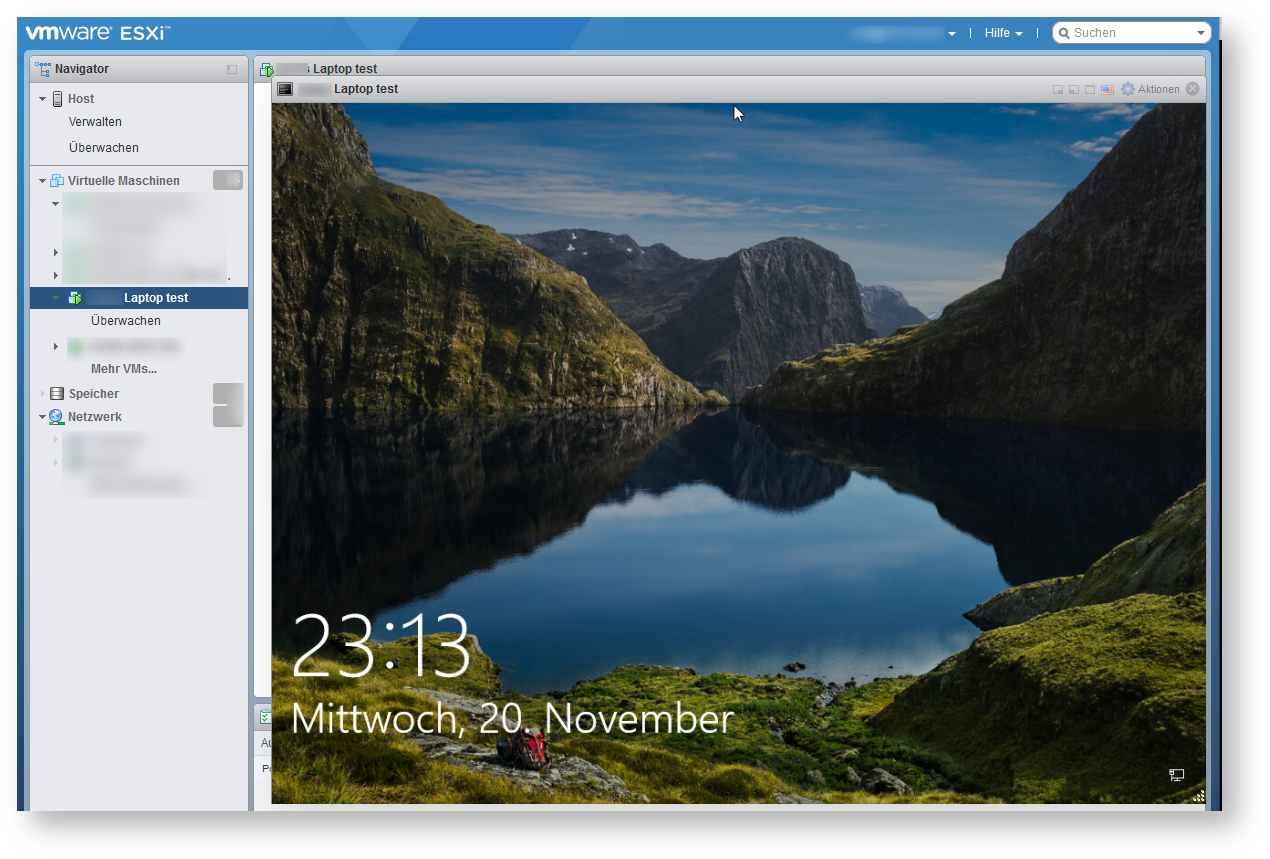Collapse the Host tree node
Screen dimensions: 1270x859
(43, 99)
